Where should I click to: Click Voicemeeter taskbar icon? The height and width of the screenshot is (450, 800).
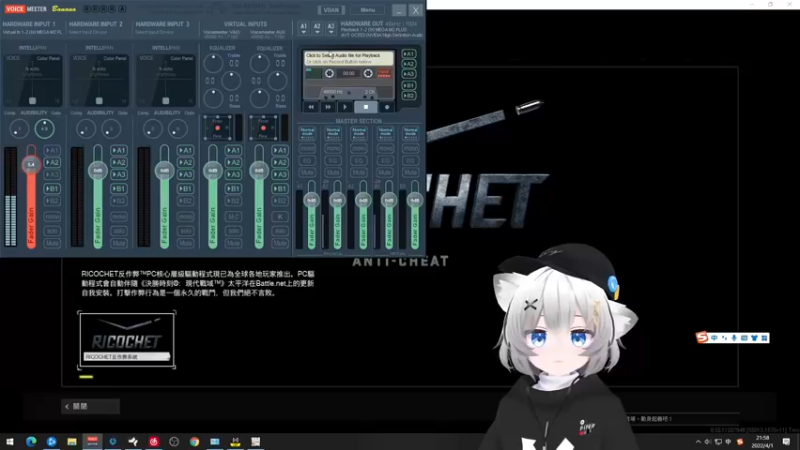(x=92, y=441)
